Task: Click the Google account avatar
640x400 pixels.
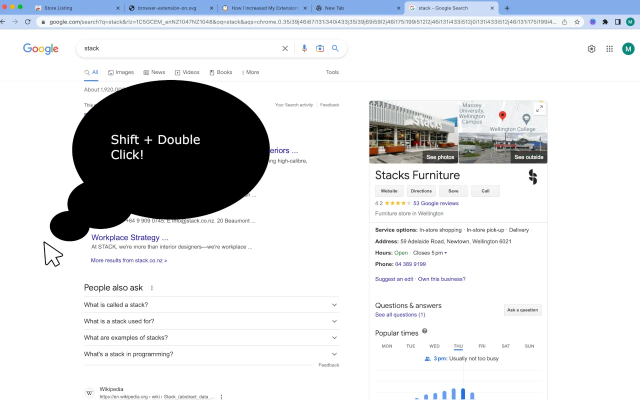Action: coord(627,48)
